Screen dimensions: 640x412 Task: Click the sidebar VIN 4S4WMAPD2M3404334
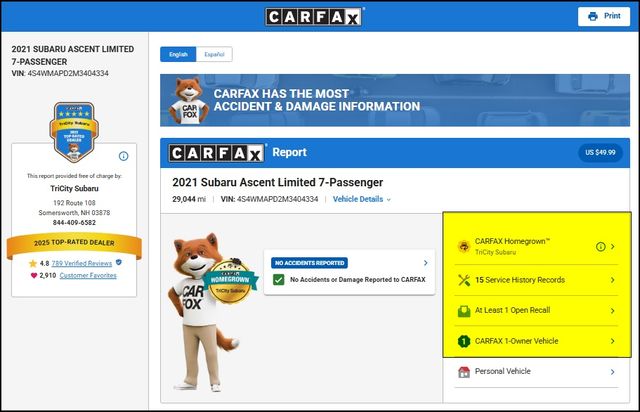click(60, 73)
